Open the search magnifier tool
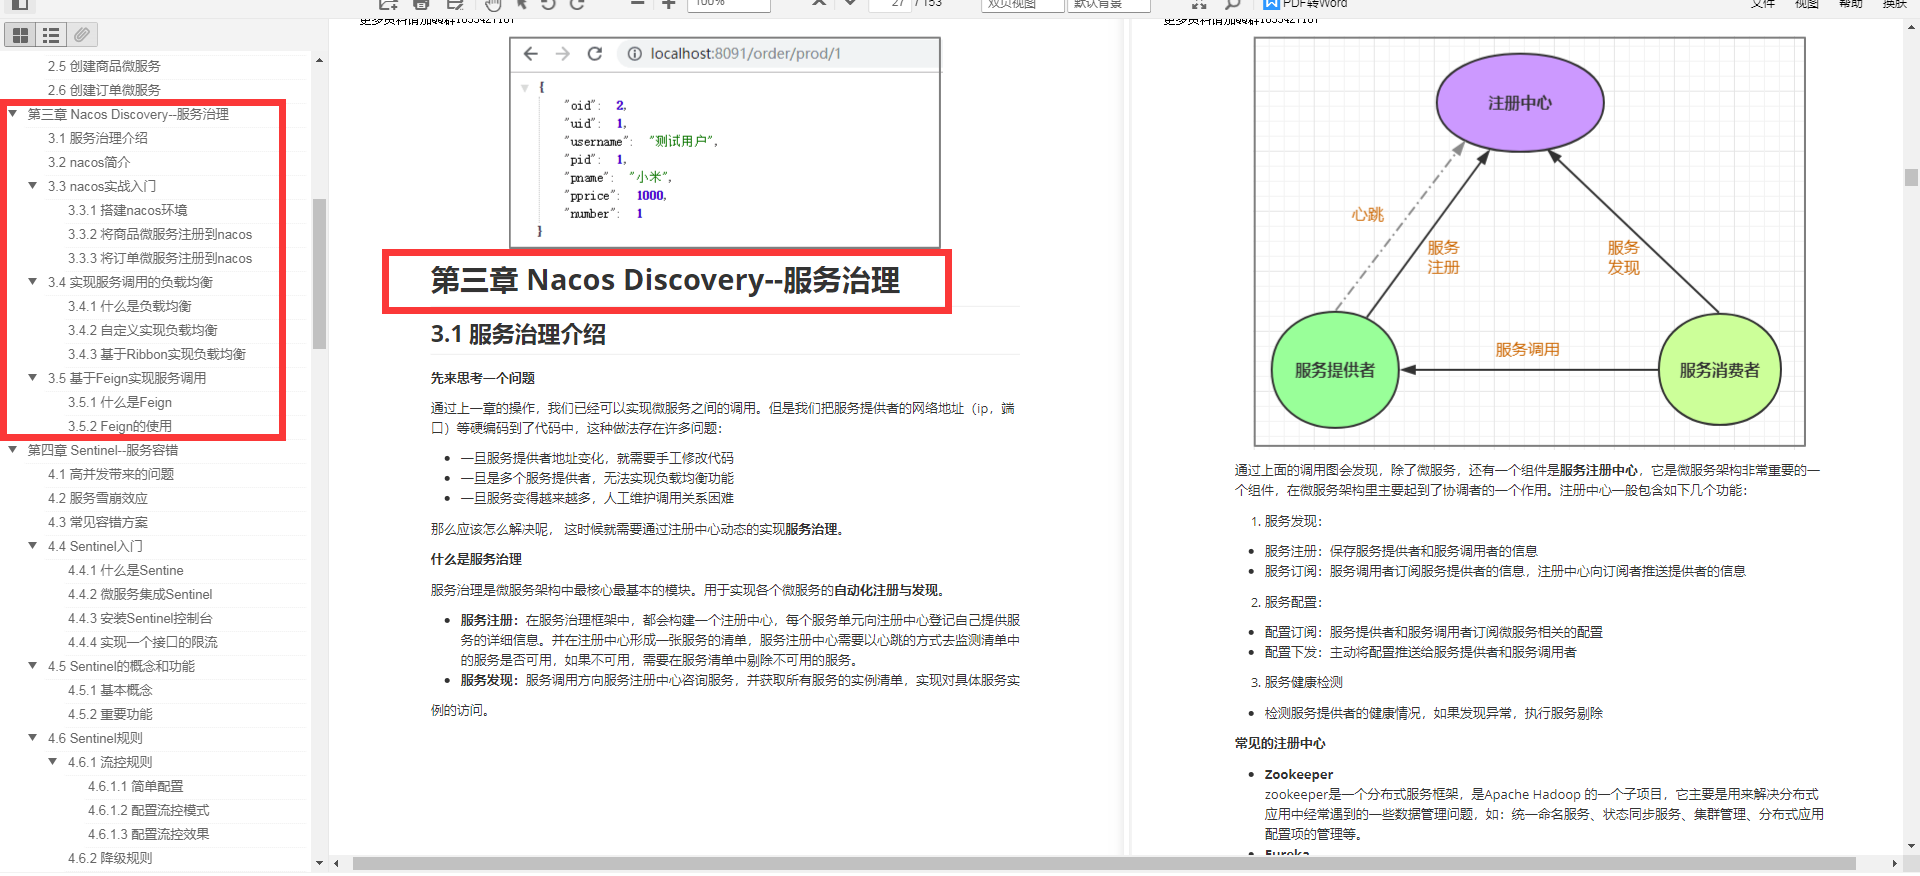This screenshot has width=1920, height=876. click(1232, 4)
